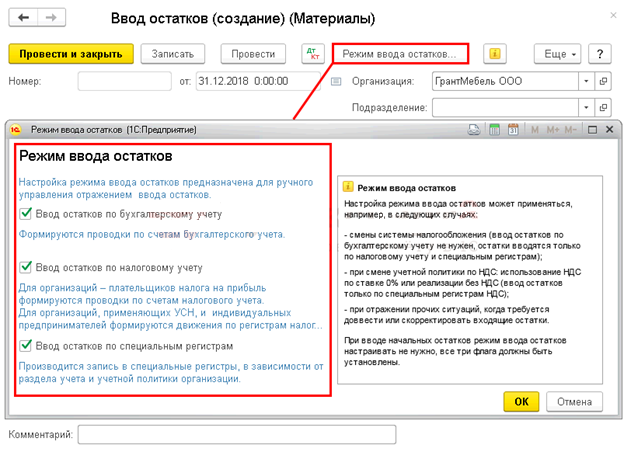Screen dimensions: 624x452
Task: Click the yellow info icon in the toolbar
Action: [x=495, y=54]
